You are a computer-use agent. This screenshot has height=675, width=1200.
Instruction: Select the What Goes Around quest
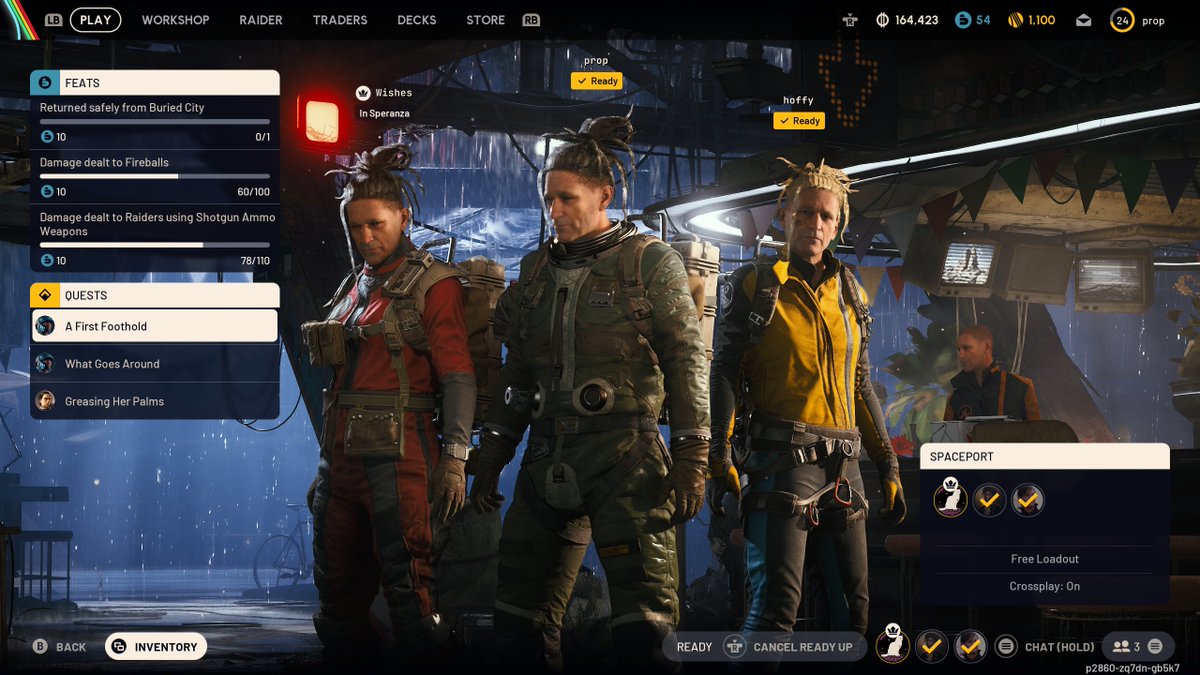coord(155,364)
